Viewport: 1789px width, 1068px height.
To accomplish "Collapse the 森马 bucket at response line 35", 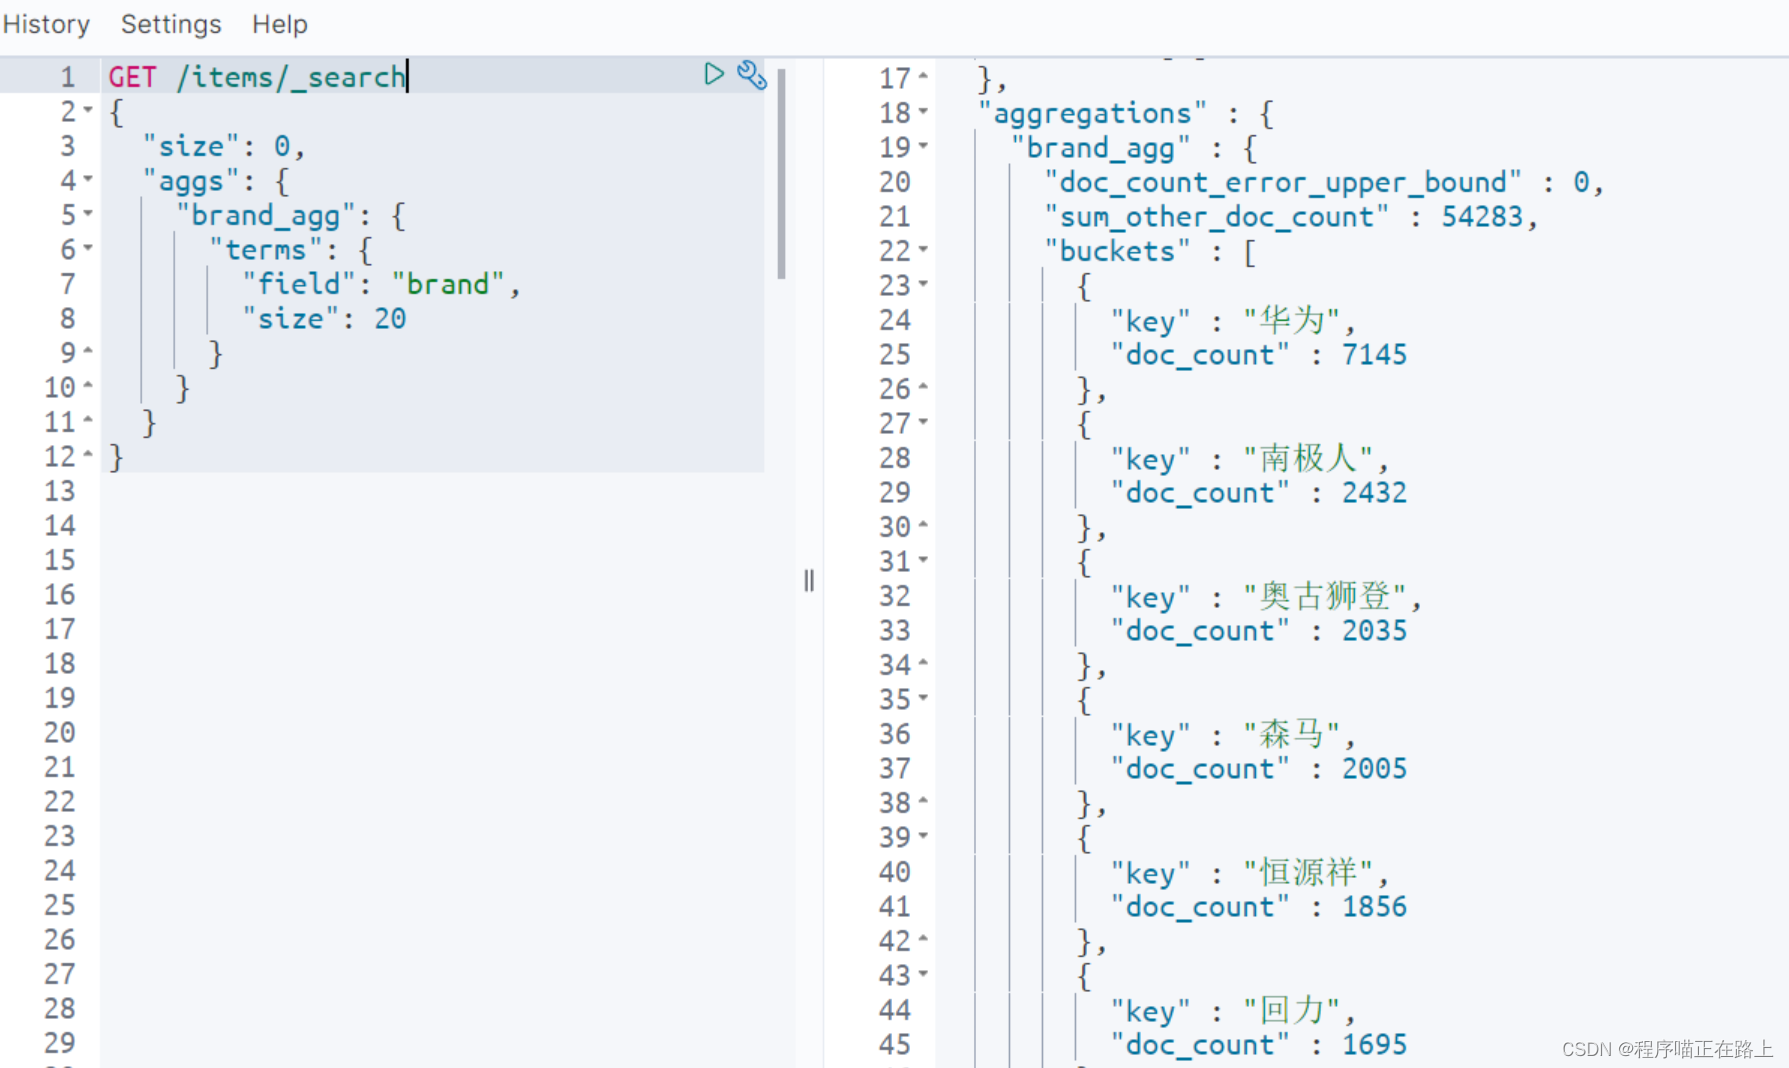I will (923, 698).
